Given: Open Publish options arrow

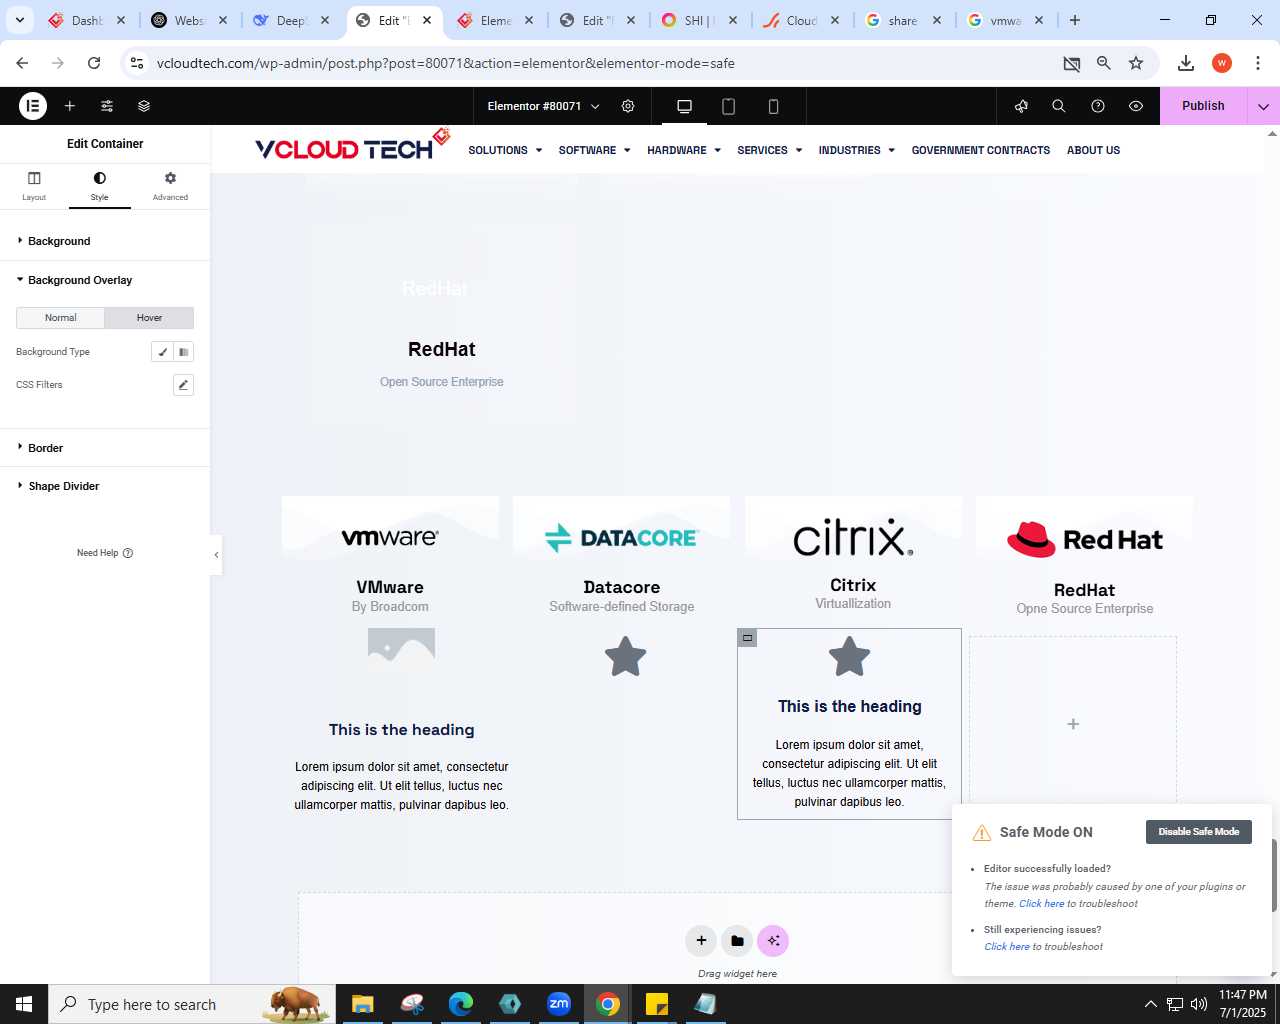Looking at the screenshot, I should [x=1263, y=106].
